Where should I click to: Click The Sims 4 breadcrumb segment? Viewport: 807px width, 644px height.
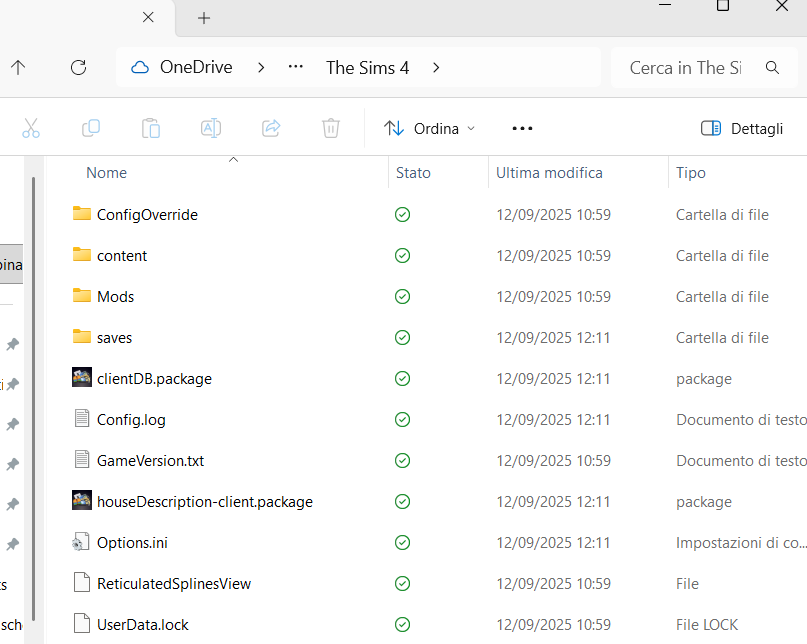pyautogui.click(x=367, y=67)
